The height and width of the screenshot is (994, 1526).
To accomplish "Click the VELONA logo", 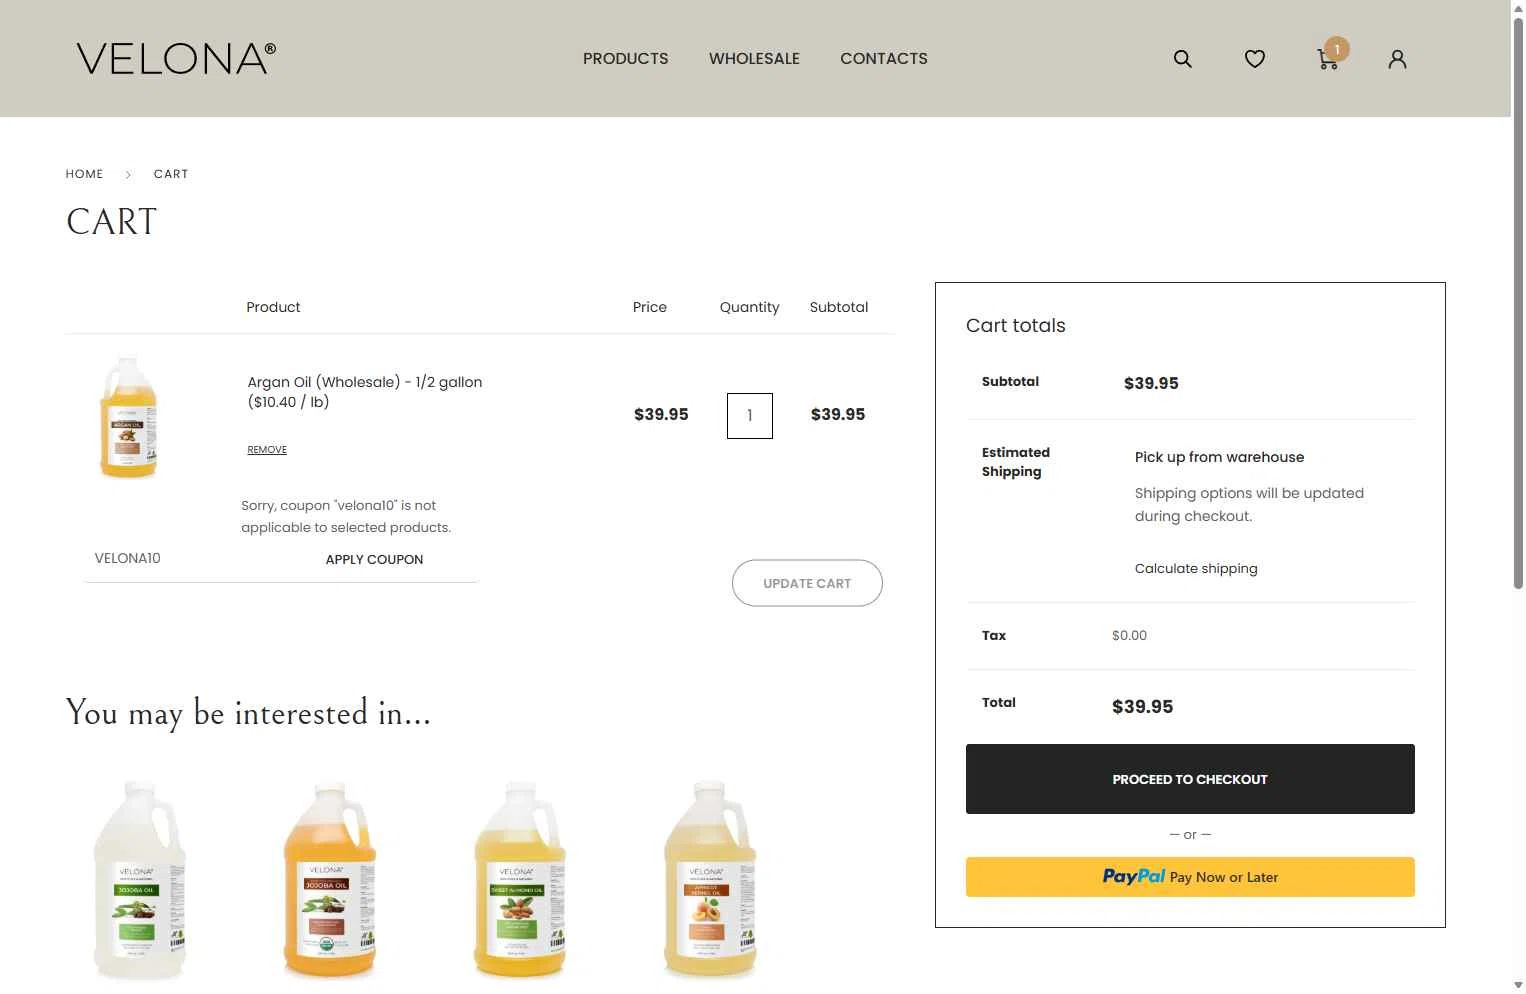I will 176,58.
